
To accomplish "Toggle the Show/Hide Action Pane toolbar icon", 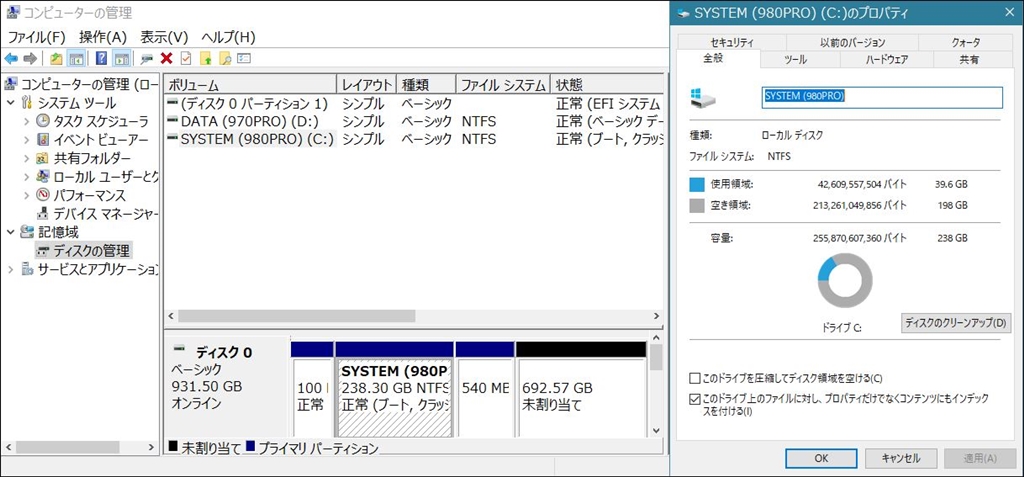I will pyautogui.click(x=121, y=59).
